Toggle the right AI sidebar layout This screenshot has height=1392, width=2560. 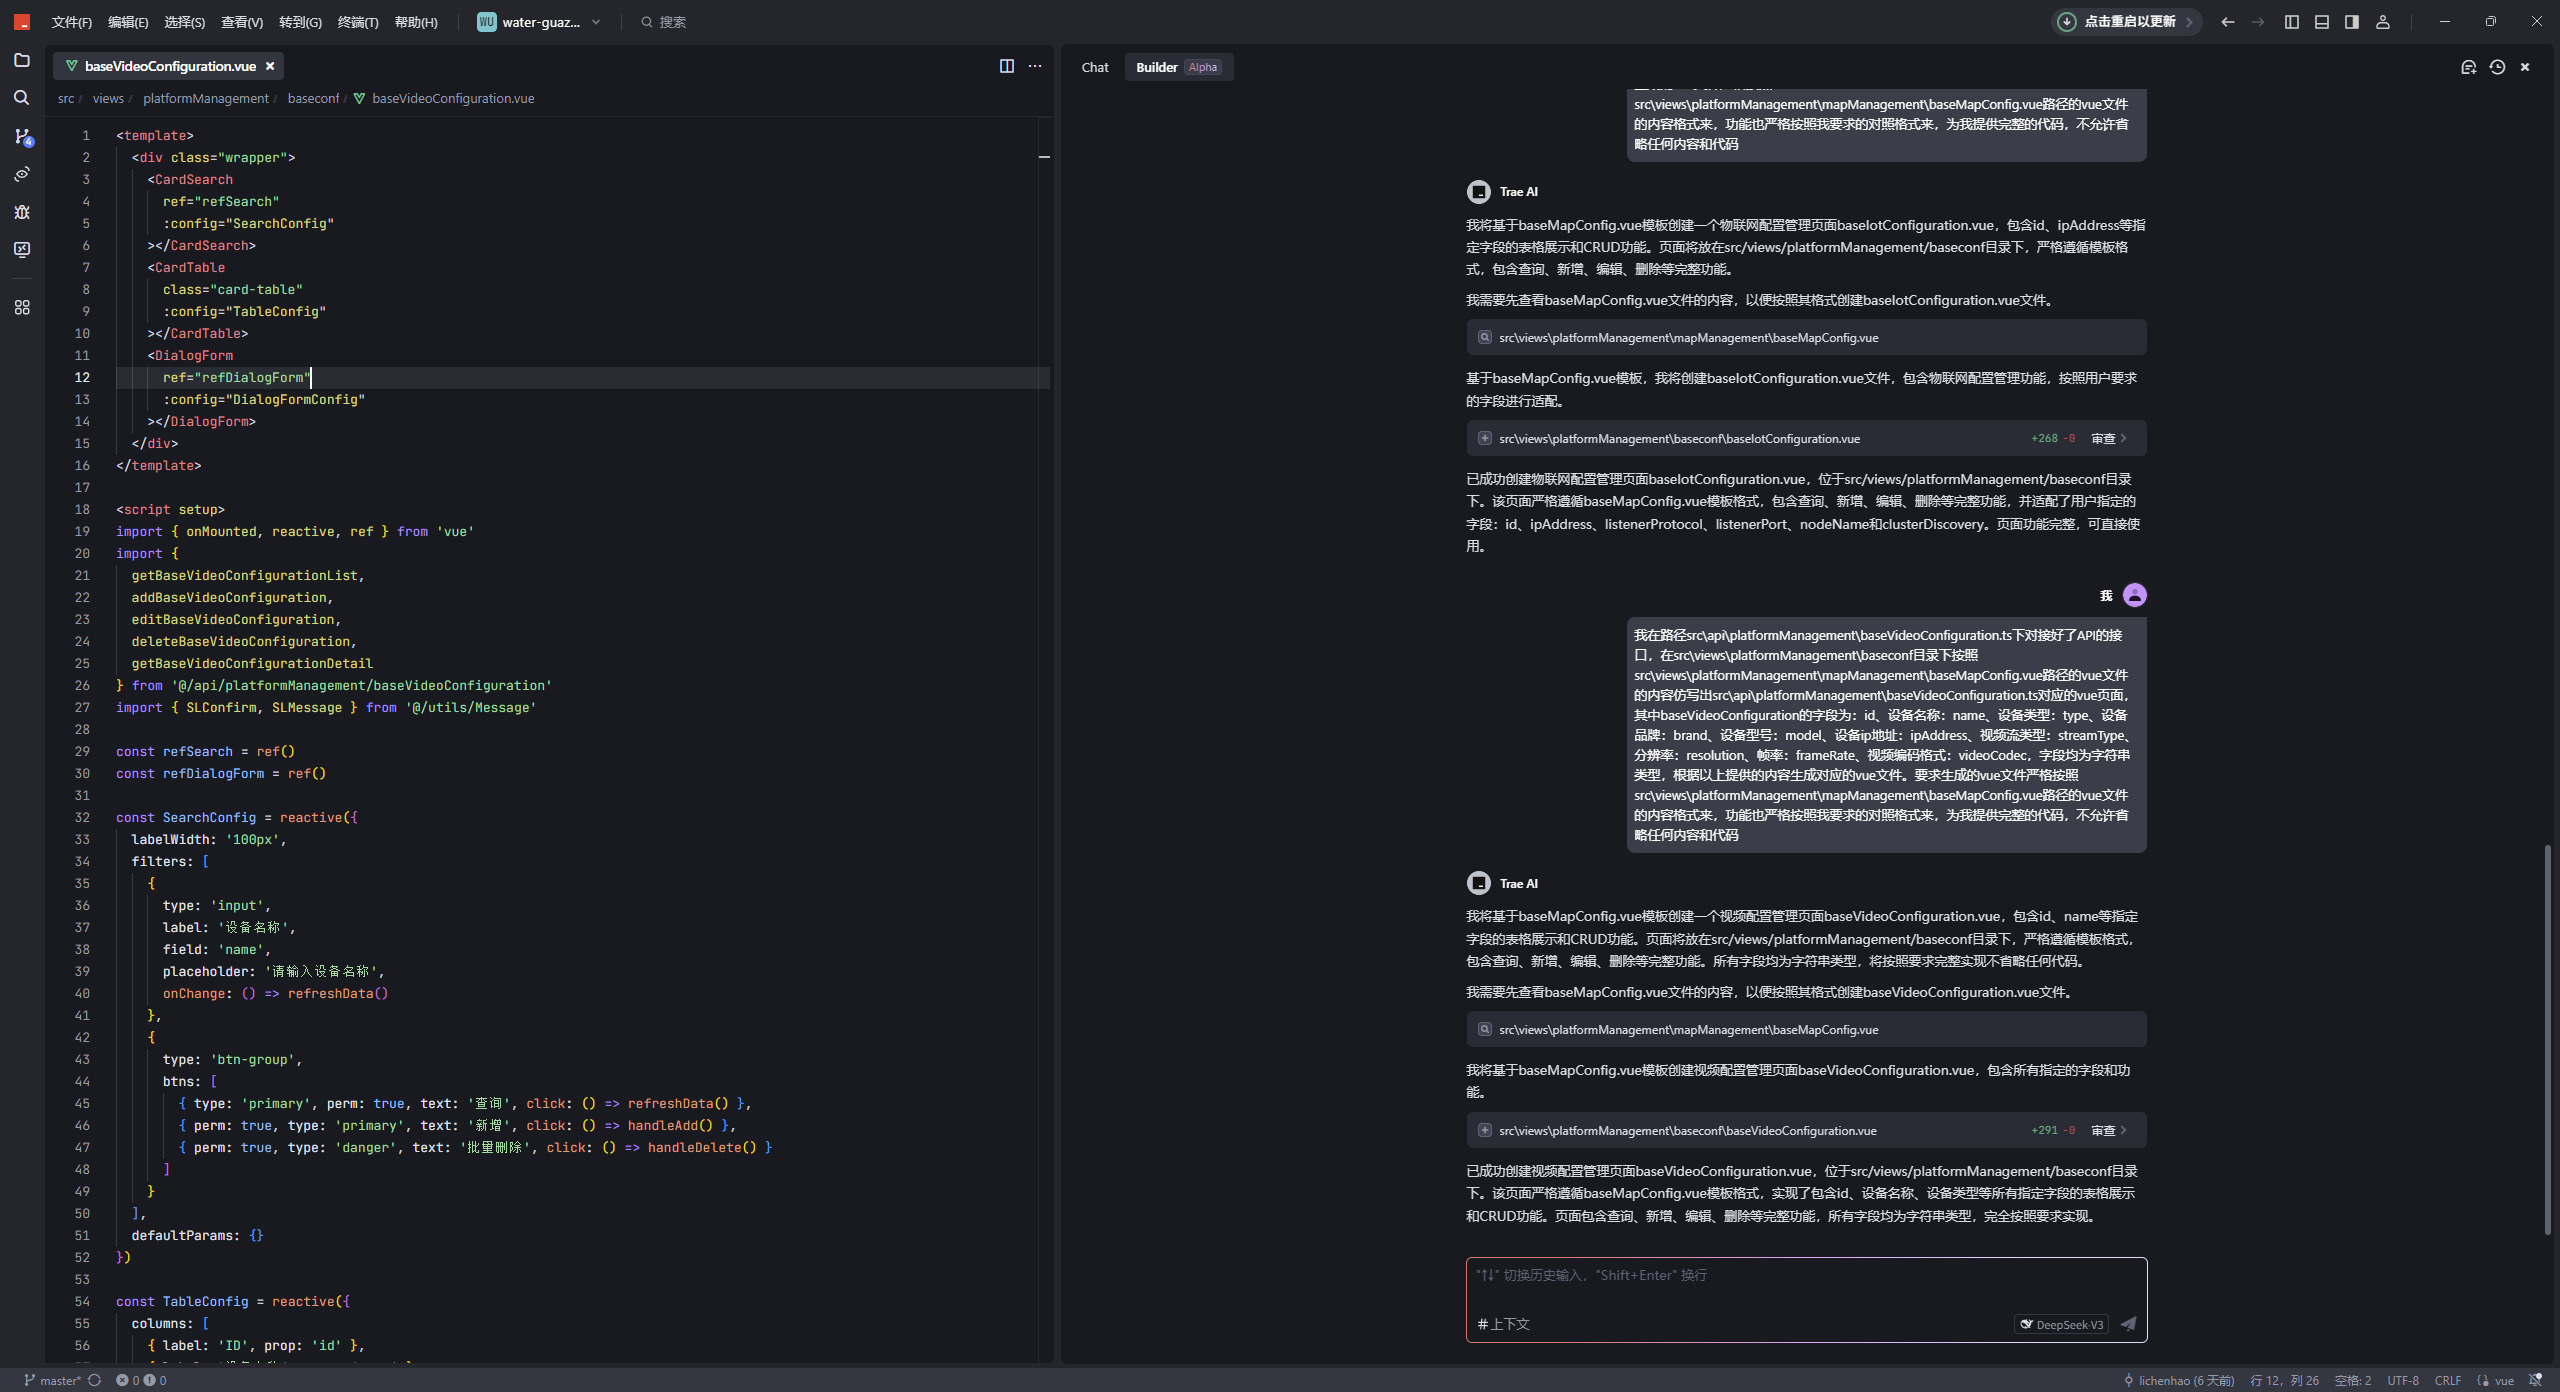pos(2352,22)
